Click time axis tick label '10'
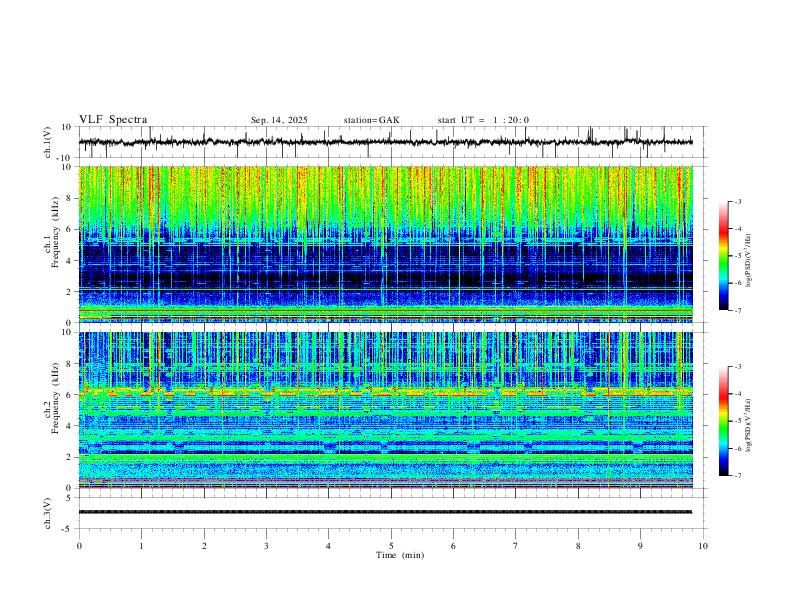This screenshot has height=612, width=792. [x=703, y=546]
